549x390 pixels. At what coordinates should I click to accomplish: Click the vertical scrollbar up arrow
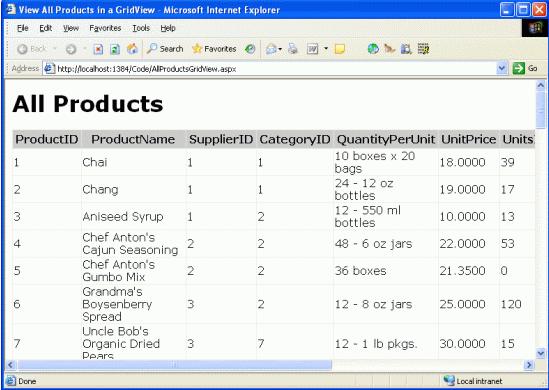(541, 85)
